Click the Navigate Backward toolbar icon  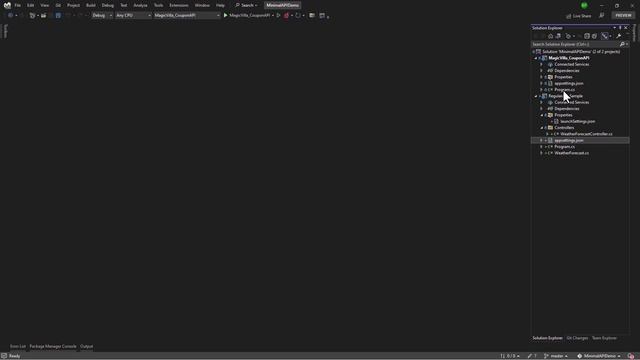10,16
